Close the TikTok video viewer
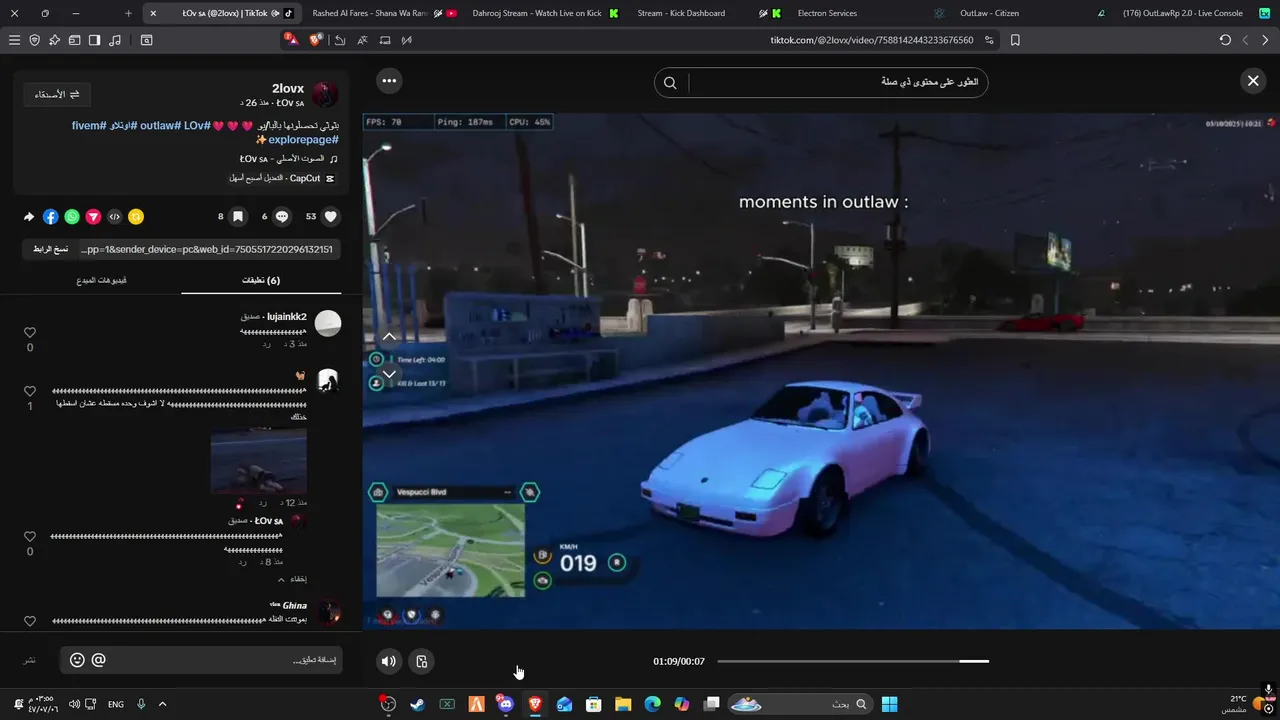 (x=1253, y=81)
